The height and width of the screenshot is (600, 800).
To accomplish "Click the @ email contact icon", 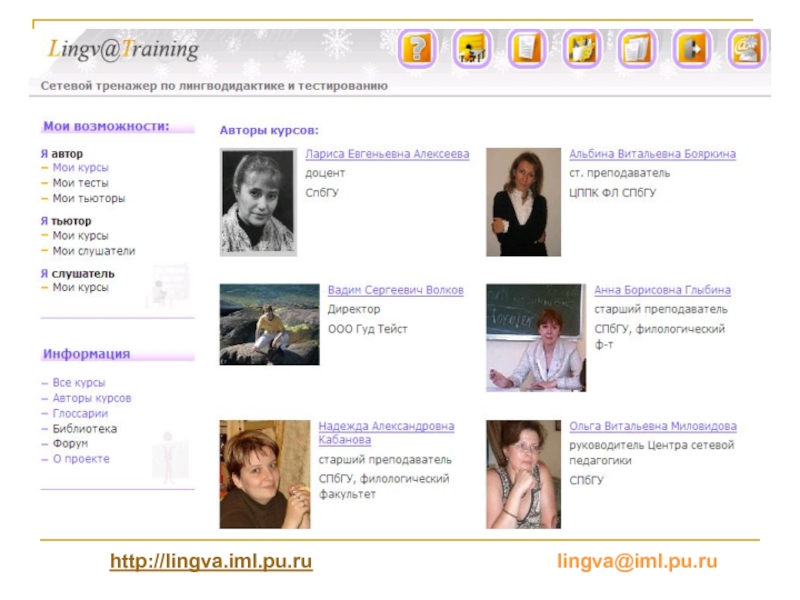I will [x=747, y=49].
